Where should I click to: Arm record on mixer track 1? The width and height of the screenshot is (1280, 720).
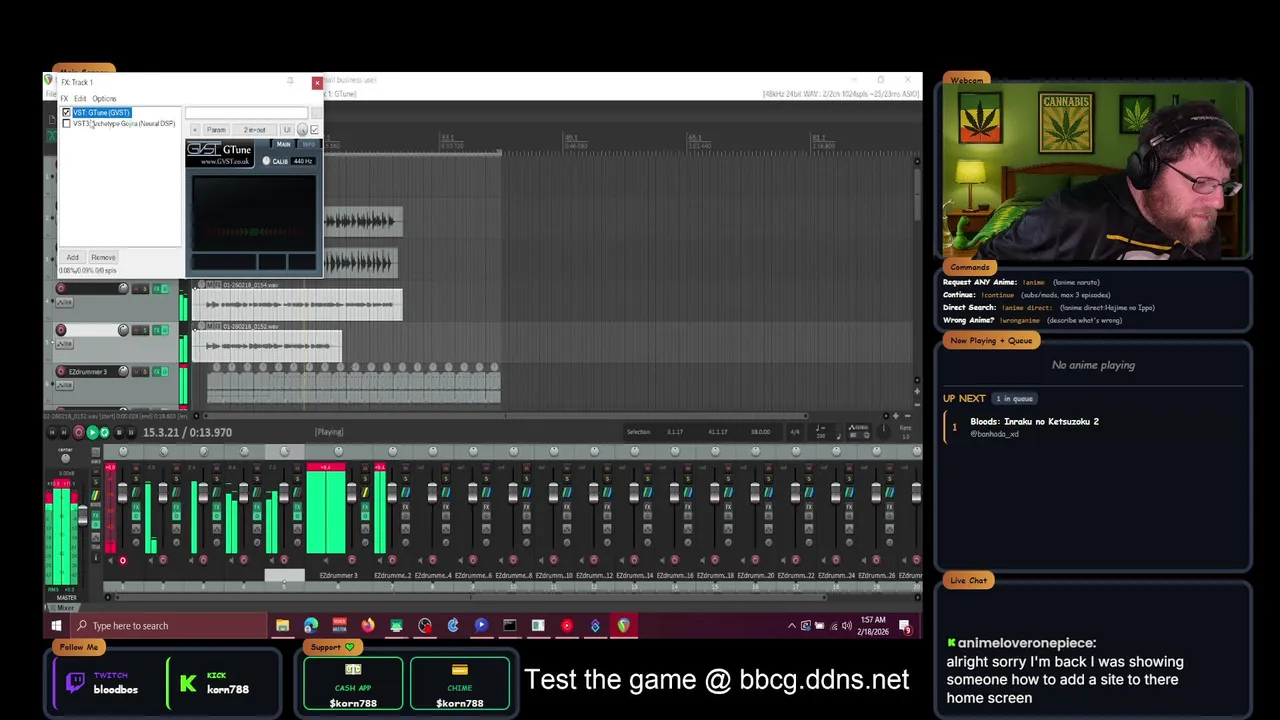pos(122,560)
